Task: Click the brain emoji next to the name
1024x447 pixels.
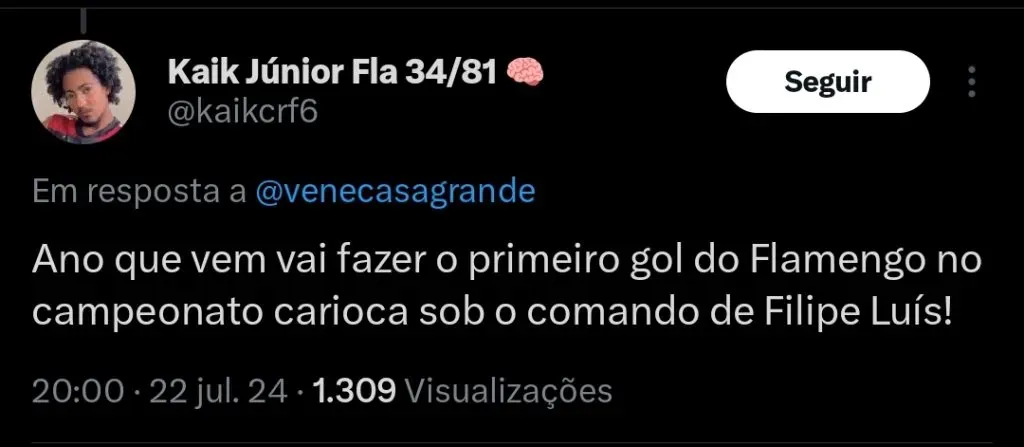Action: (525, 71)
